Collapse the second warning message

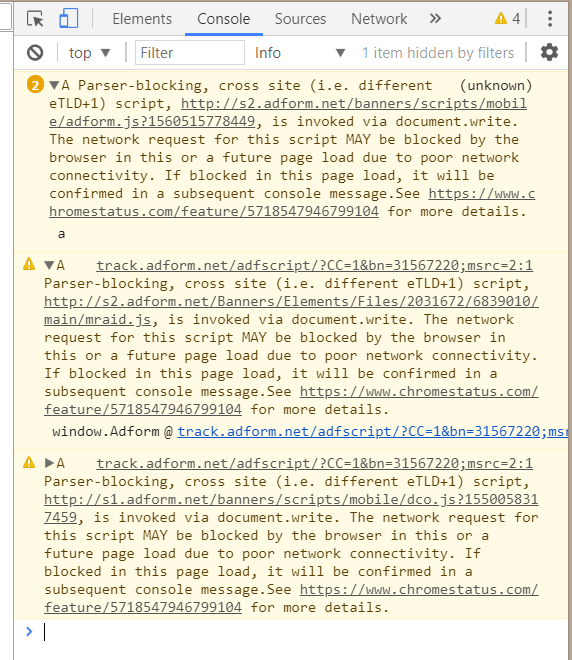[49, 265]
